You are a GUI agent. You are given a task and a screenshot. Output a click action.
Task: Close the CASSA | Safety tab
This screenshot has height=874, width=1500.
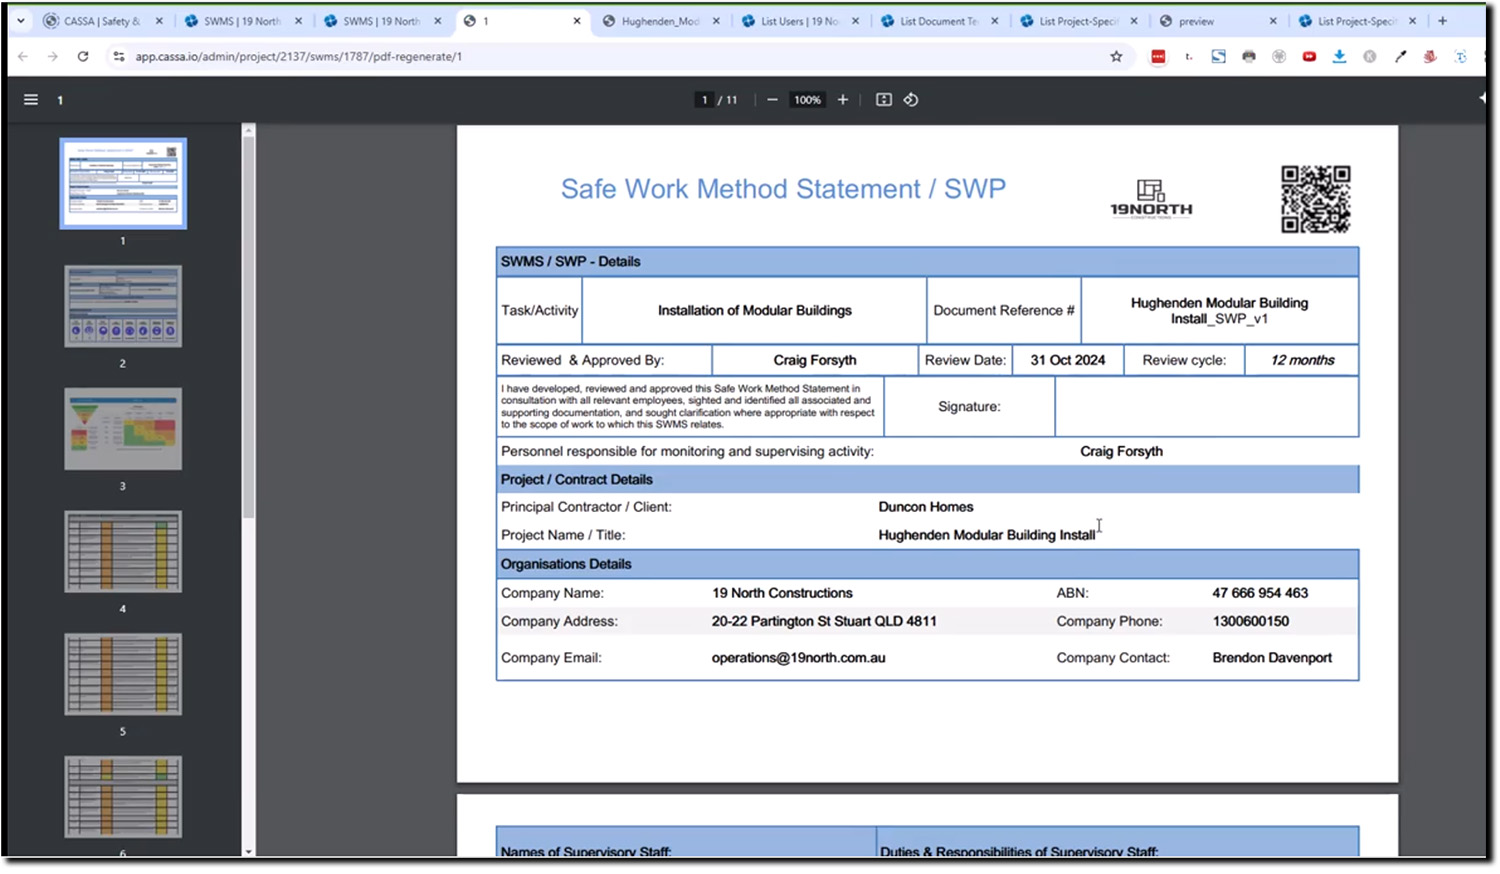(x=159, y=21)
